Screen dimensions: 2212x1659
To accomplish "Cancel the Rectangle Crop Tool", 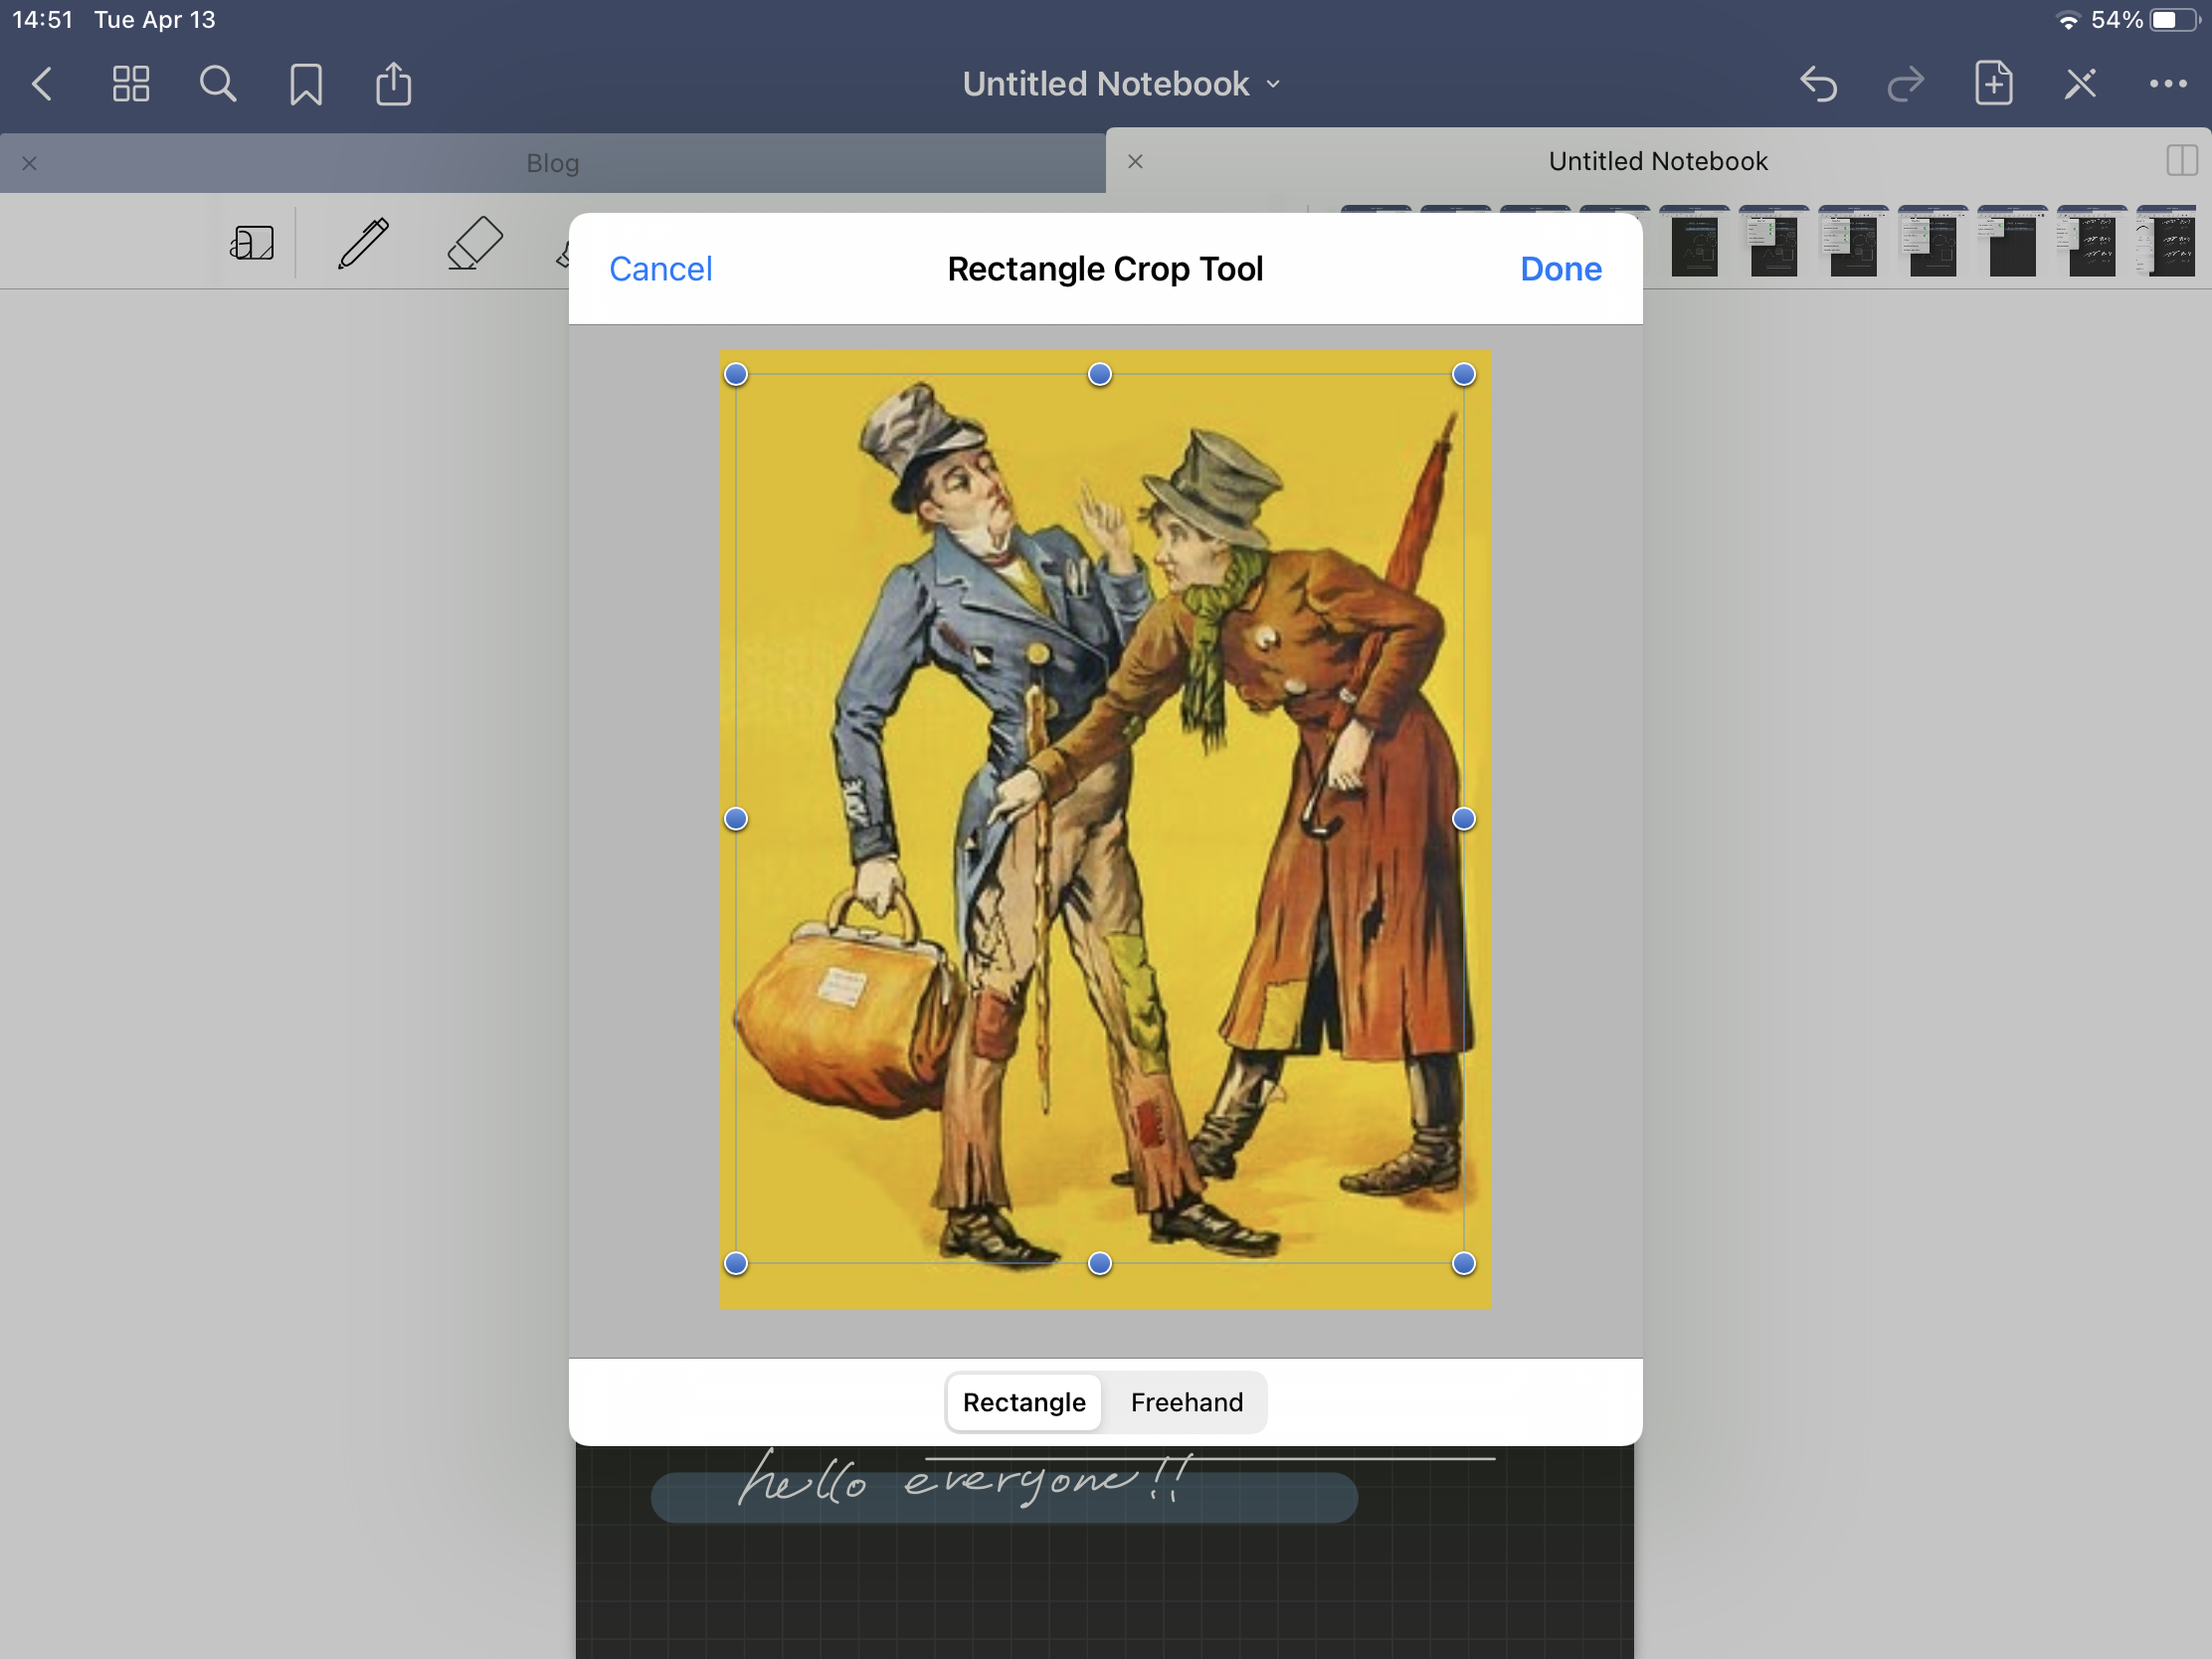I will (x=660, y=269).
